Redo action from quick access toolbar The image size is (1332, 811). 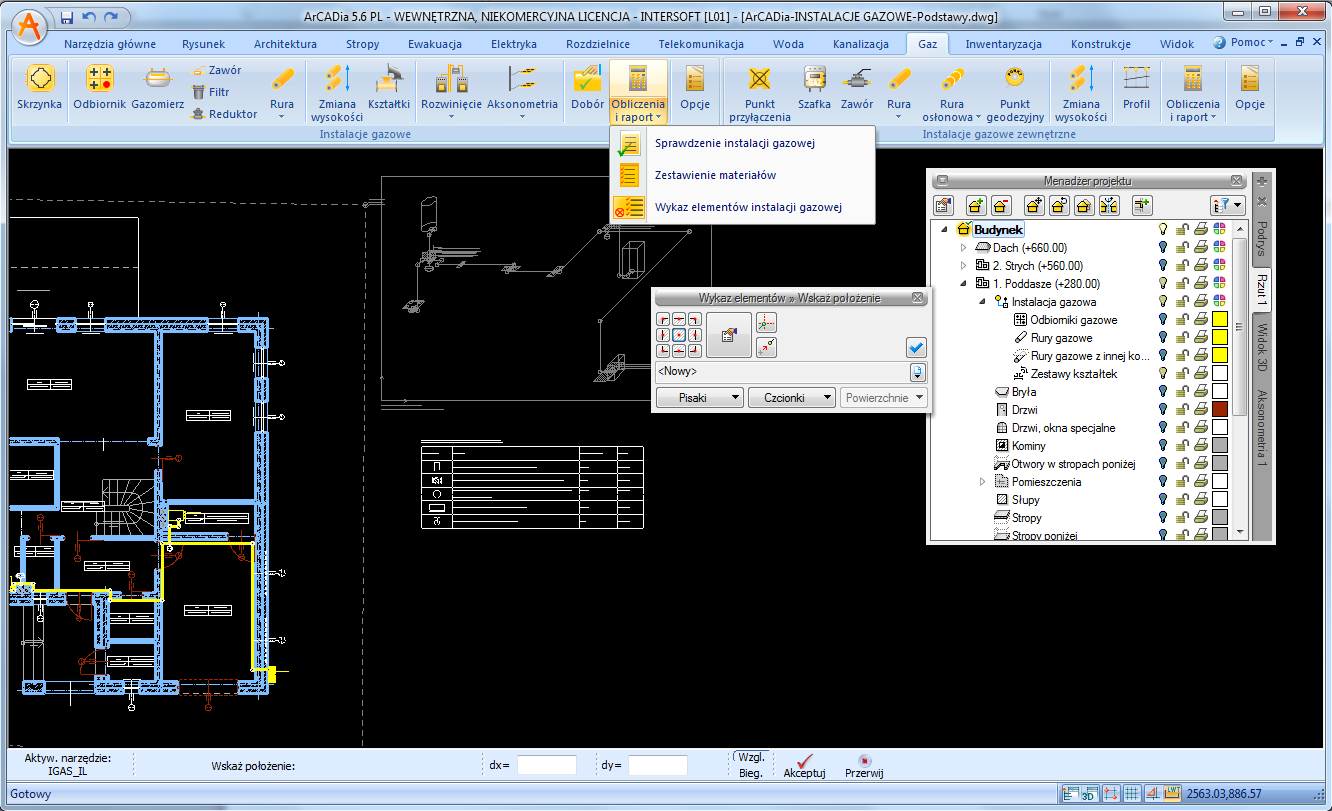click(109, 17)
